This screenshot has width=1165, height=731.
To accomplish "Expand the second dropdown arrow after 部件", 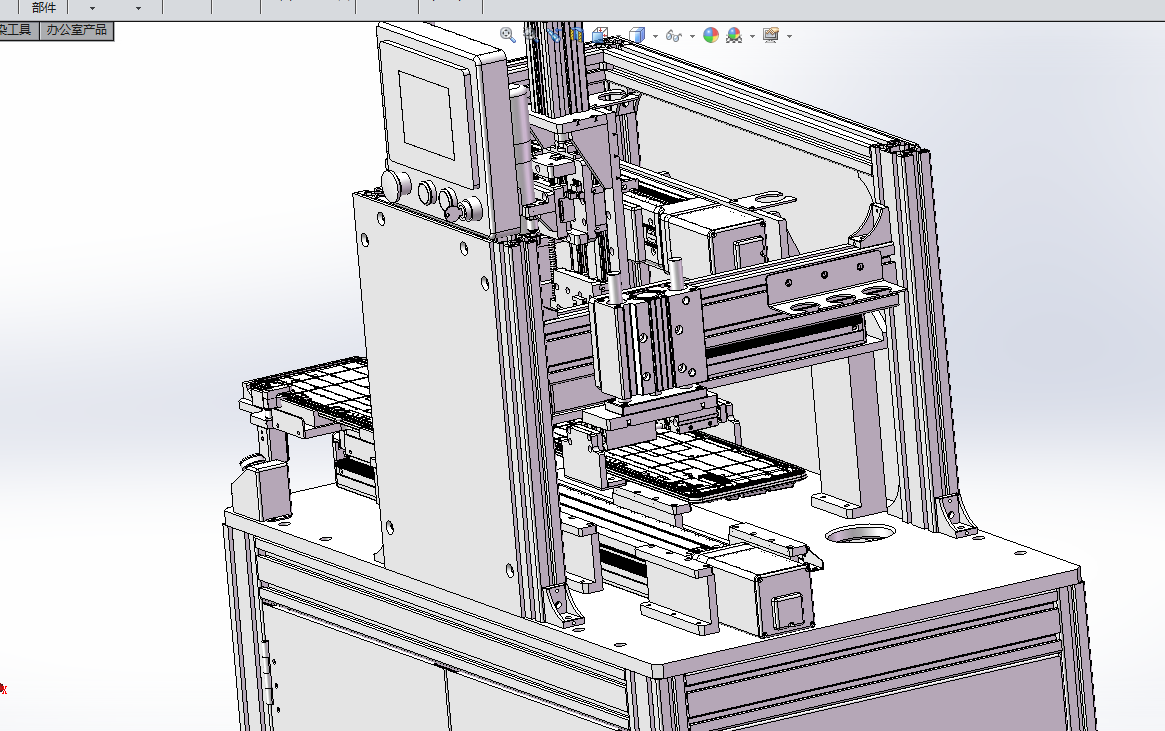I will tap(138, 8).
